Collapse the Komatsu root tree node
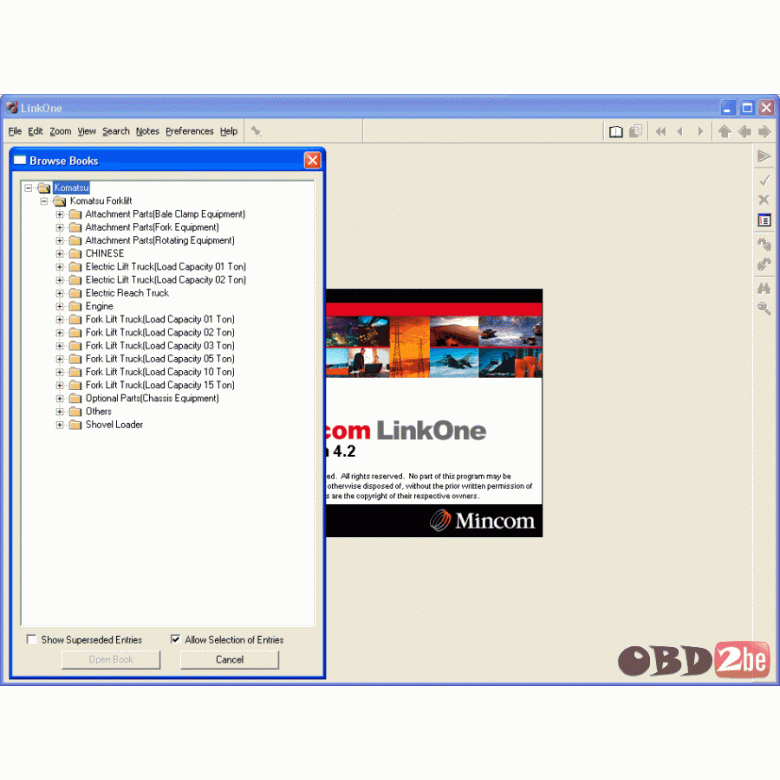This screenshot has height=780, width=780. pos(28,188)
